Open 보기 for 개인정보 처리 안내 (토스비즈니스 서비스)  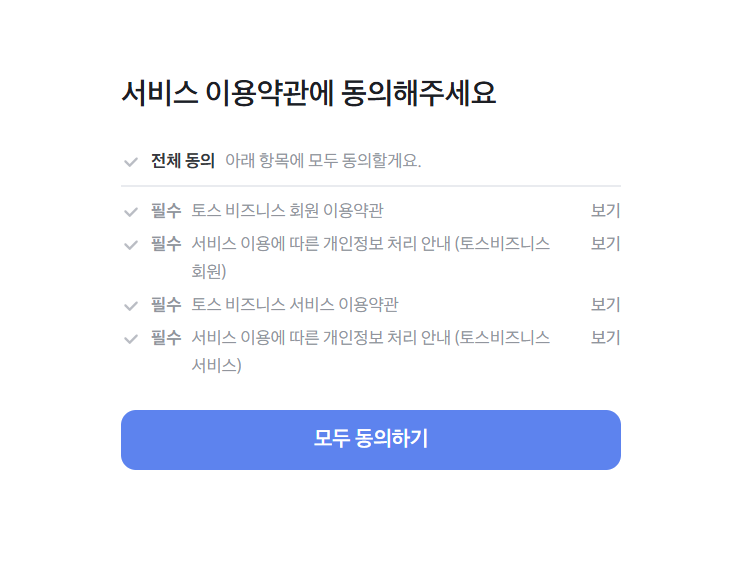coord(606,338)
